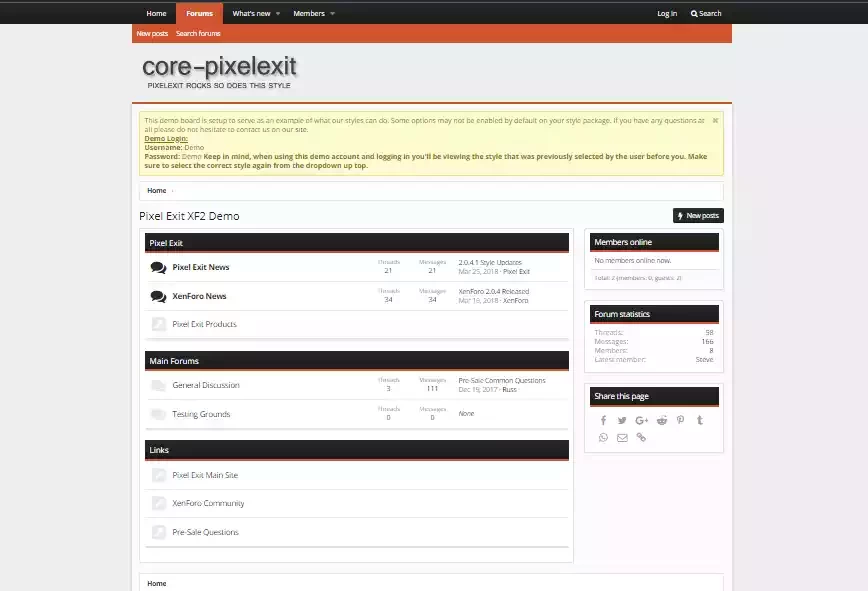The width and height of the screenshot is (868, 591).
Task: Click the Testing Grounds forum icon
Action: point(158,414)
